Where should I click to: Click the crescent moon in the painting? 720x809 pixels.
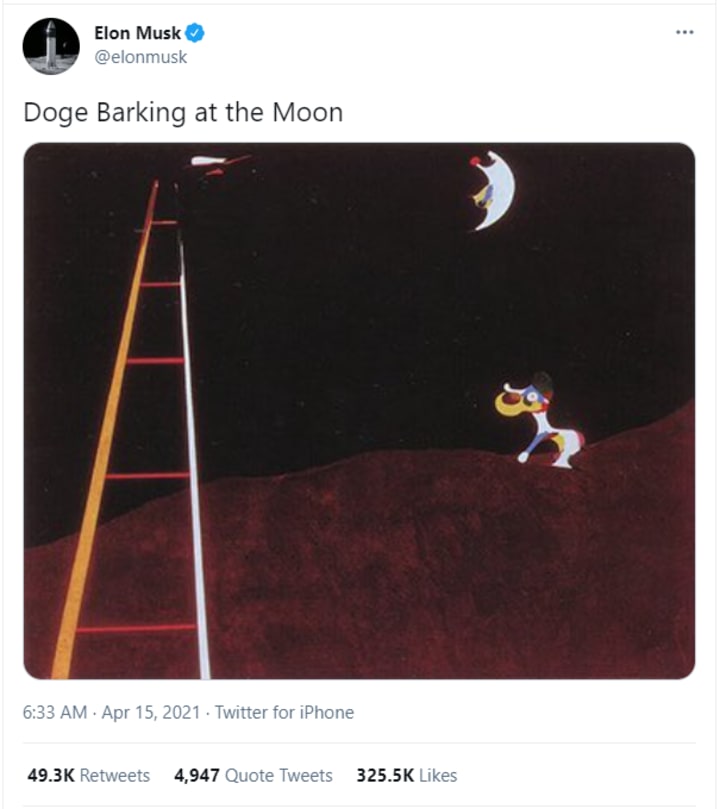pos(493,190)
